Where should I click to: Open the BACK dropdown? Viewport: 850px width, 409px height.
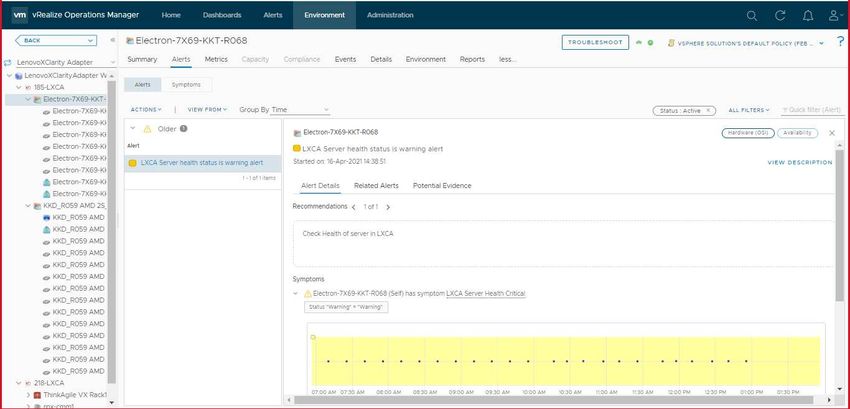pyautogui.click(x=56, y=40)
